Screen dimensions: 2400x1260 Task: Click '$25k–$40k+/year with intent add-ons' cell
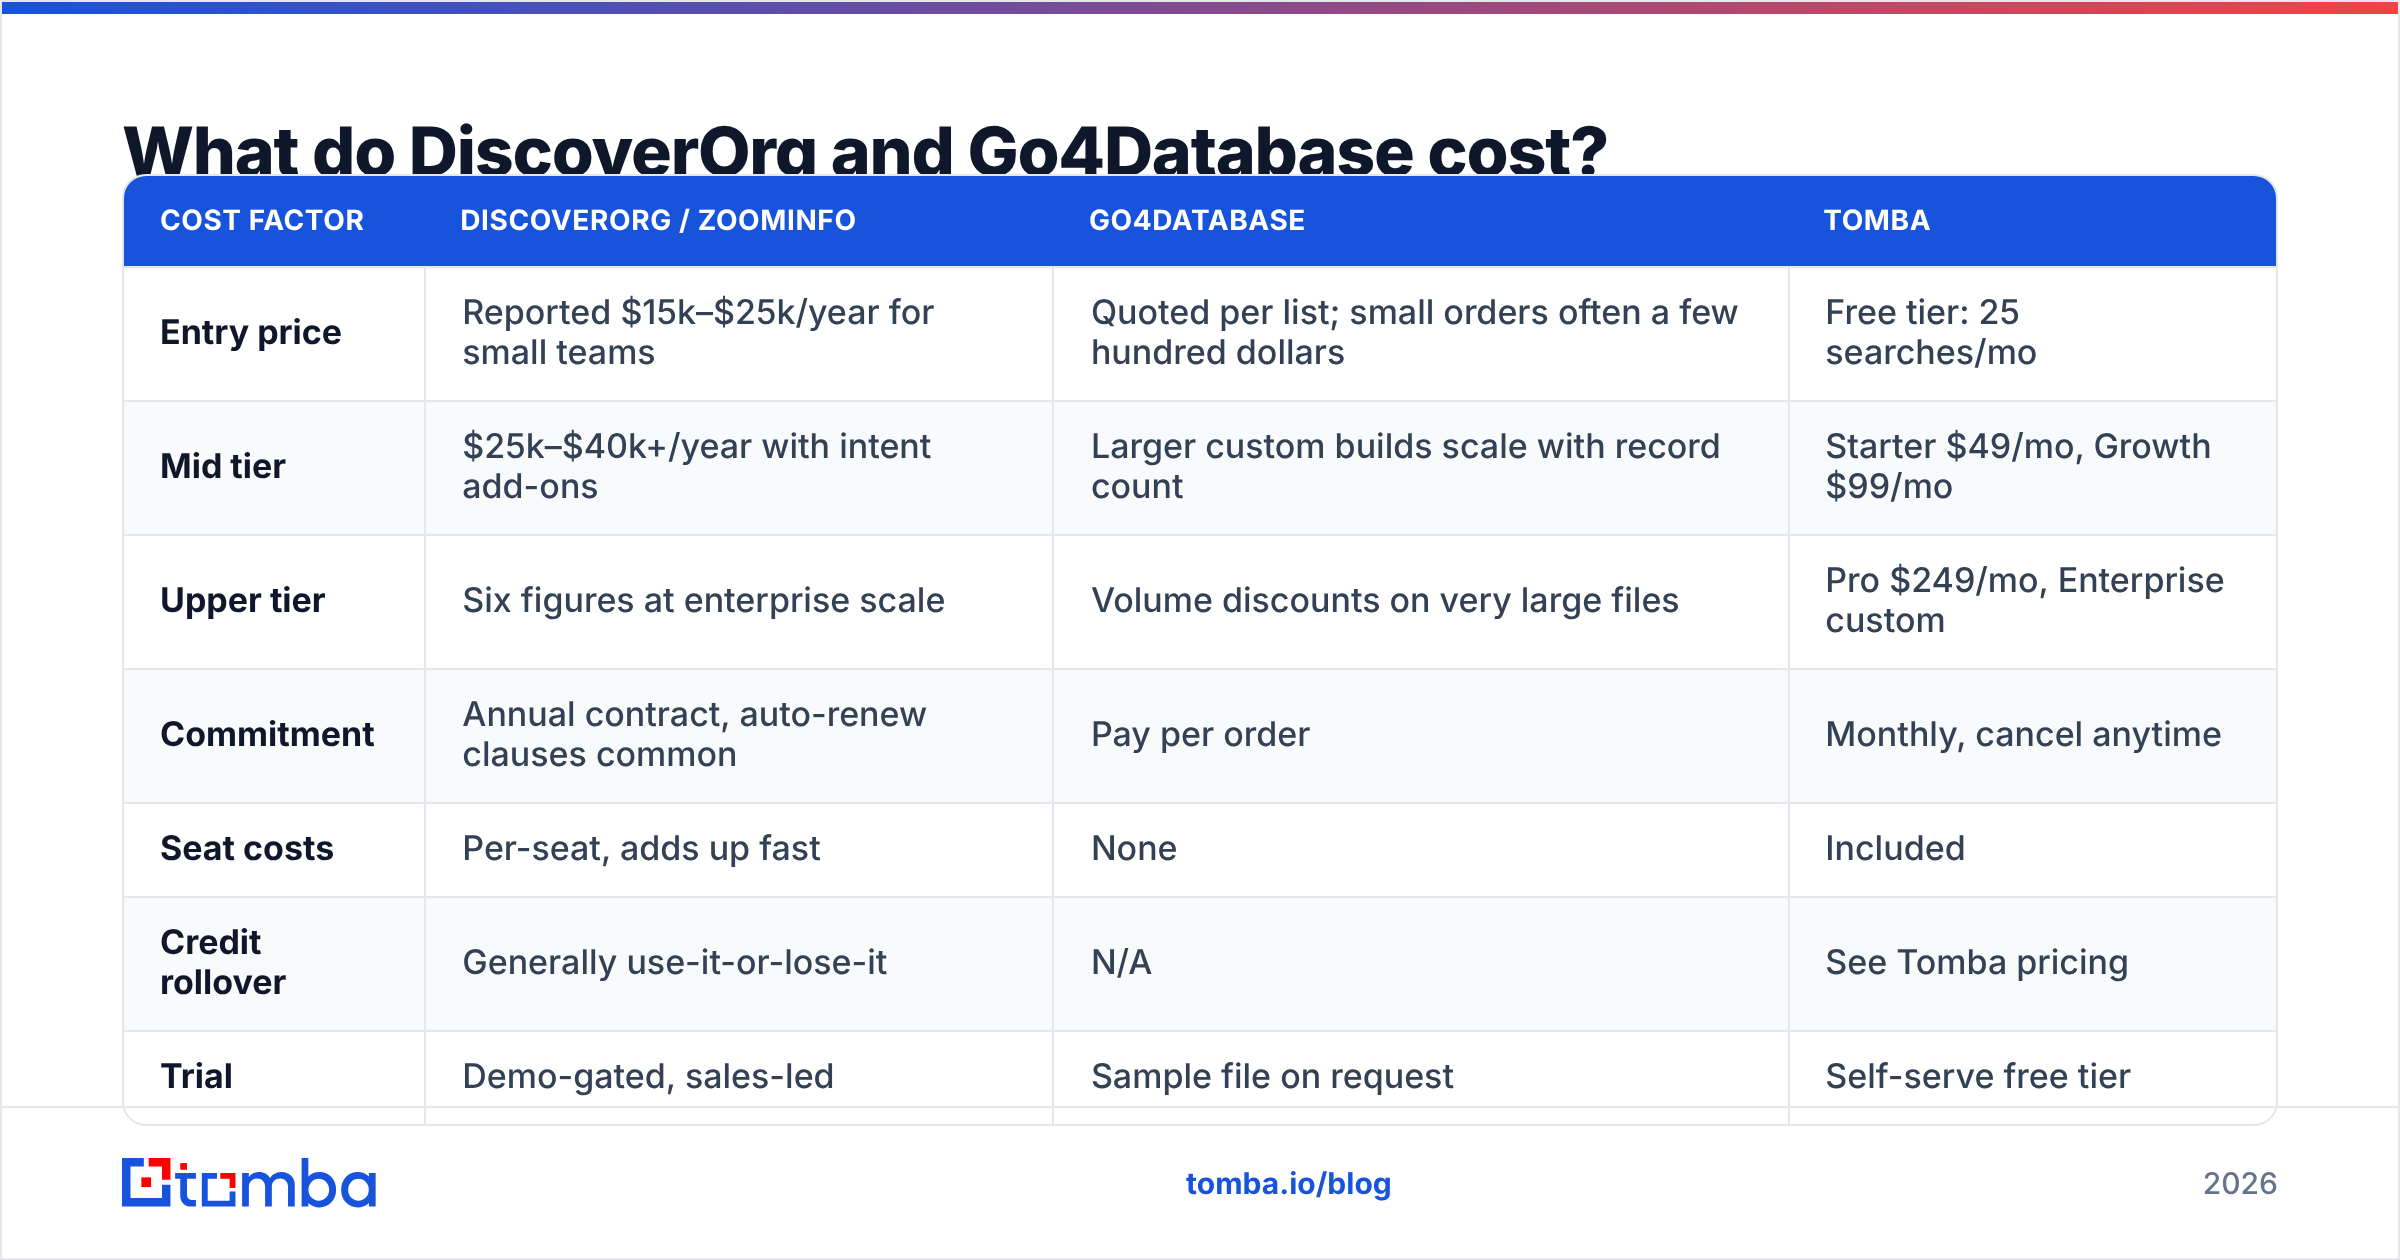[696, 466]
